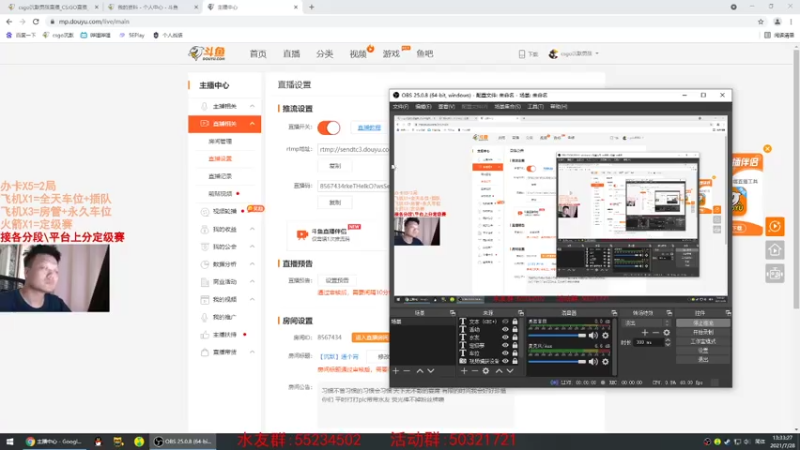Image resolution: width=800 pixels, height=450 pixels.
Task: Open desktop audio gear settings in OBS mixer
Action: click(605, 335)
